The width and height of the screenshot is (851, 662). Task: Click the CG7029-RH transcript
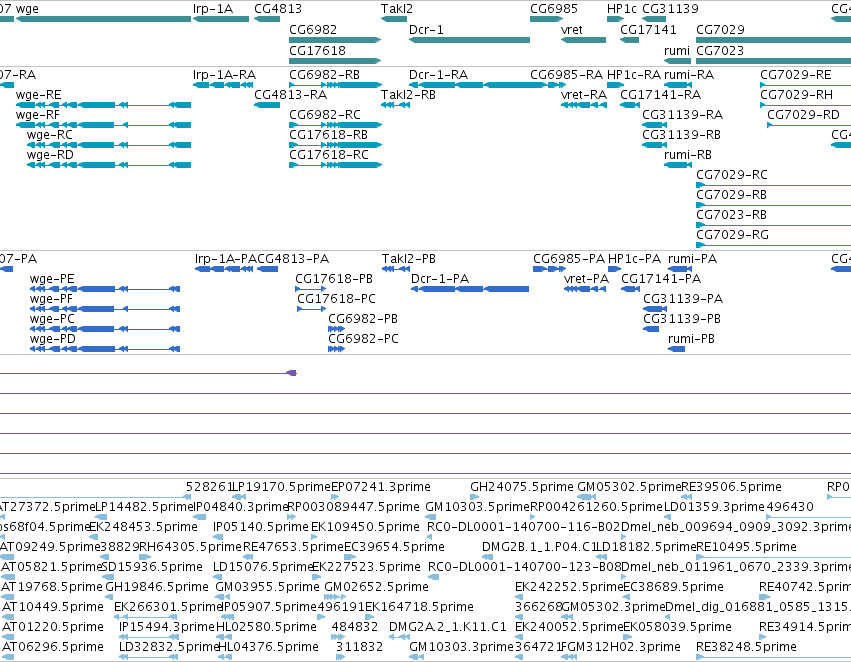pyautogui.click(x=805, y=105)
